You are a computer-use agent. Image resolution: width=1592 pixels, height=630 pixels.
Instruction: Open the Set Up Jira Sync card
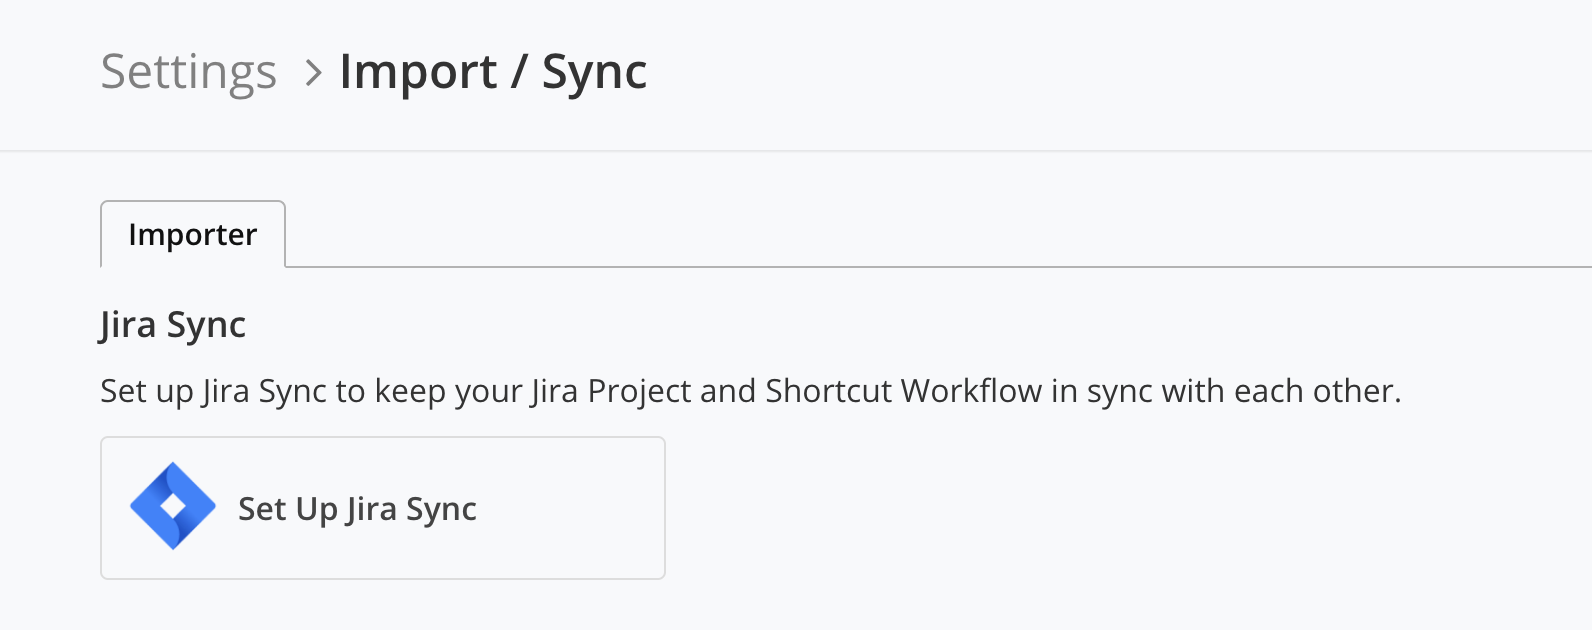(x=383, y=508)
